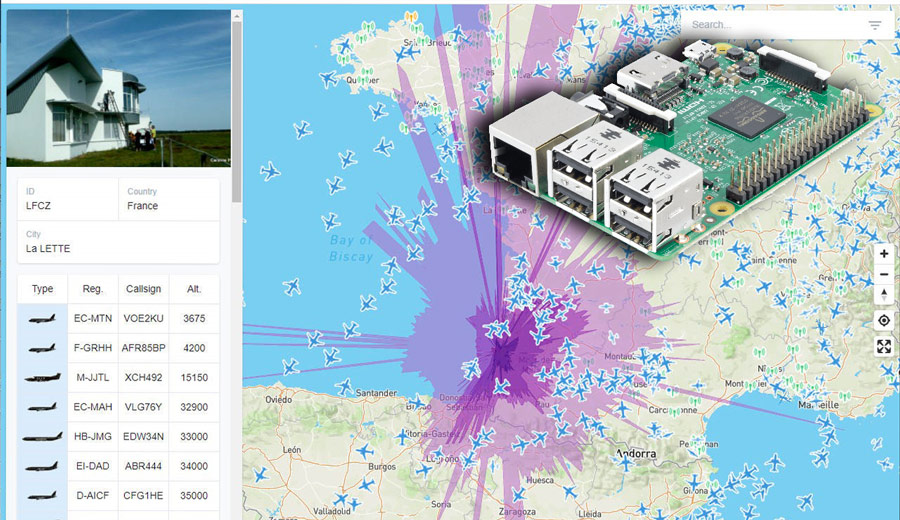Select the EI-DAD registration entry
The width and height of the screenshot is (900, 520).
point(92,466)
